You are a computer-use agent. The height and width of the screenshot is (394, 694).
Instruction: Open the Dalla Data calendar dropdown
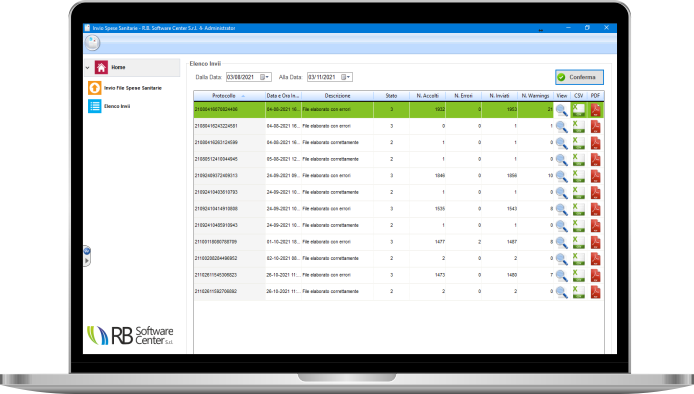pyautogui.click(x=265, y=77)
